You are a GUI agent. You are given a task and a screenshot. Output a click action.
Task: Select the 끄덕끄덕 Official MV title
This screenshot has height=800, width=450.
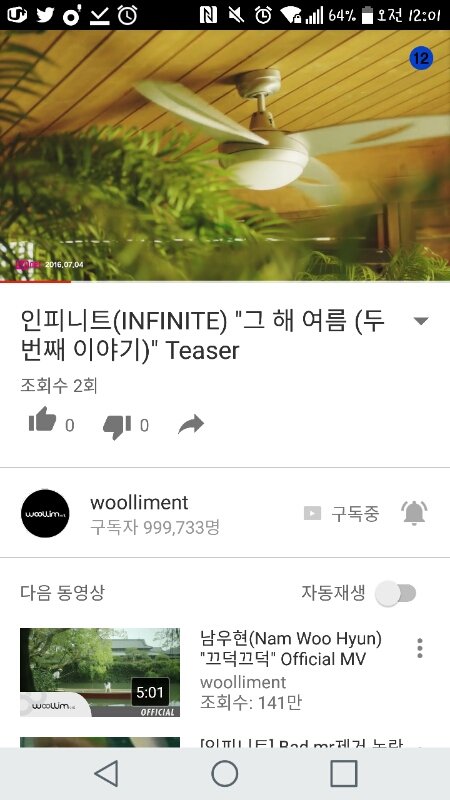pos(291,648)
